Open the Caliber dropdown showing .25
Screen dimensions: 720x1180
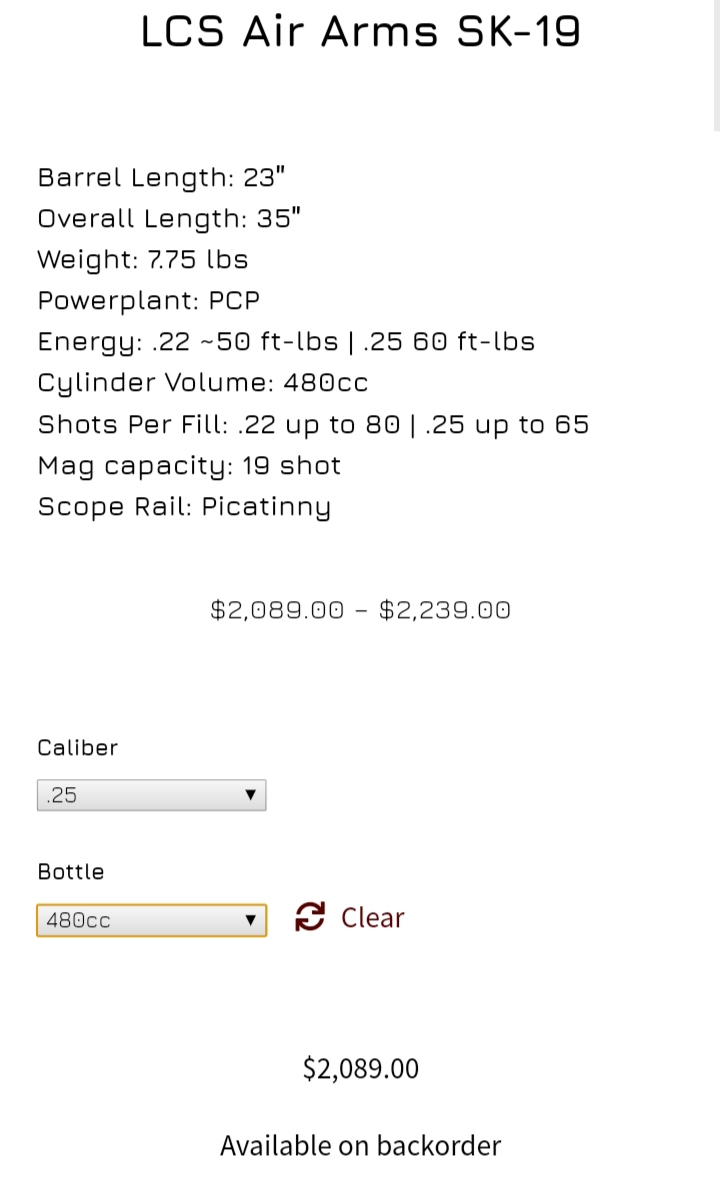point(151,795)
